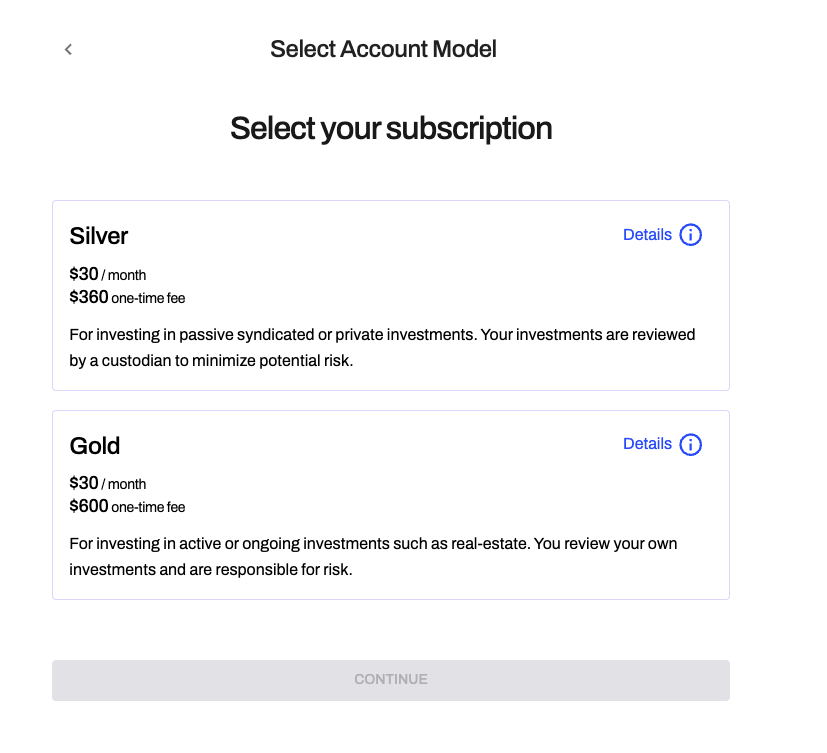
Task: Click the Gold $30 / month price
Action: click(x=107, y=483)
